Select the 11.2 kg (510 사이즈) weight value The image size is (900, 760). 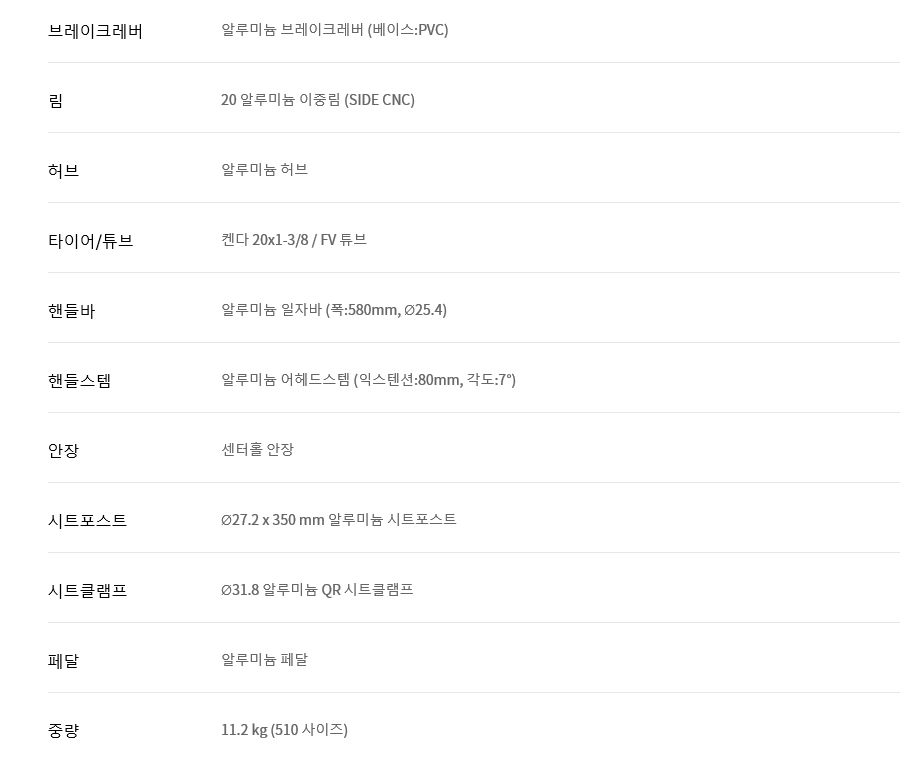point(284,730)
